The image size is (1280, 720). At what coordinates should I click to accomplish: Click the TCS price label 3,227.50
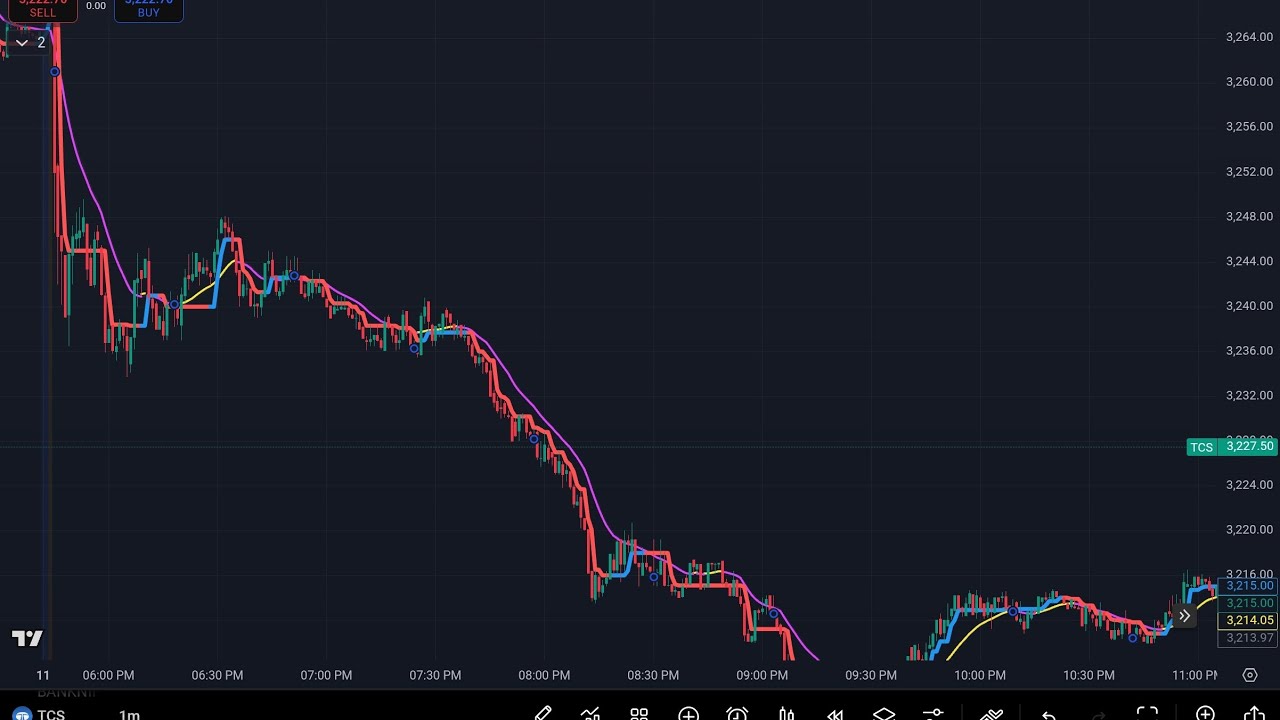point(1231,447)
